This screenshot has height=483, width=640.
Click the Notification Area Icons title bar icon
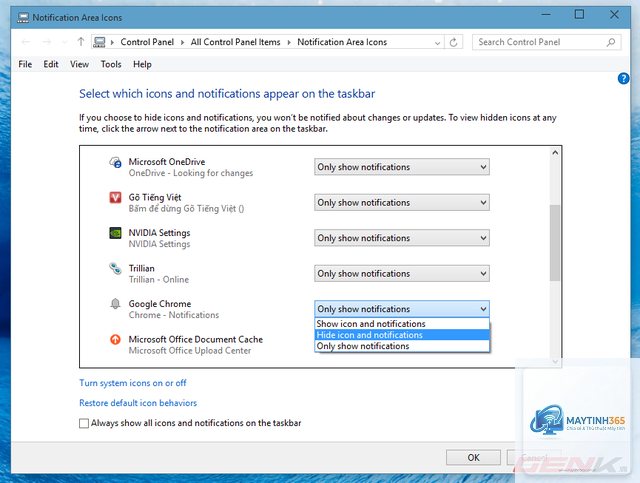click(23, 18)
